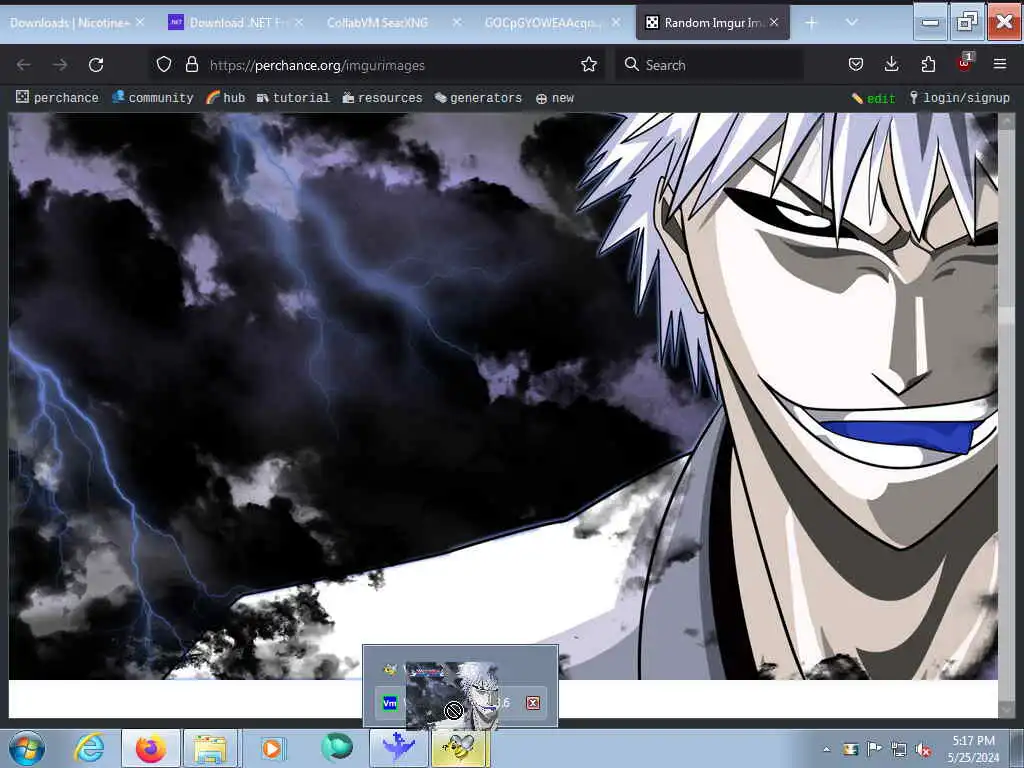Image resolution: width=1024 pixels, height=768 pixels.
Task: Select the Vm window preview entry
Action: [x=461, y=703]
